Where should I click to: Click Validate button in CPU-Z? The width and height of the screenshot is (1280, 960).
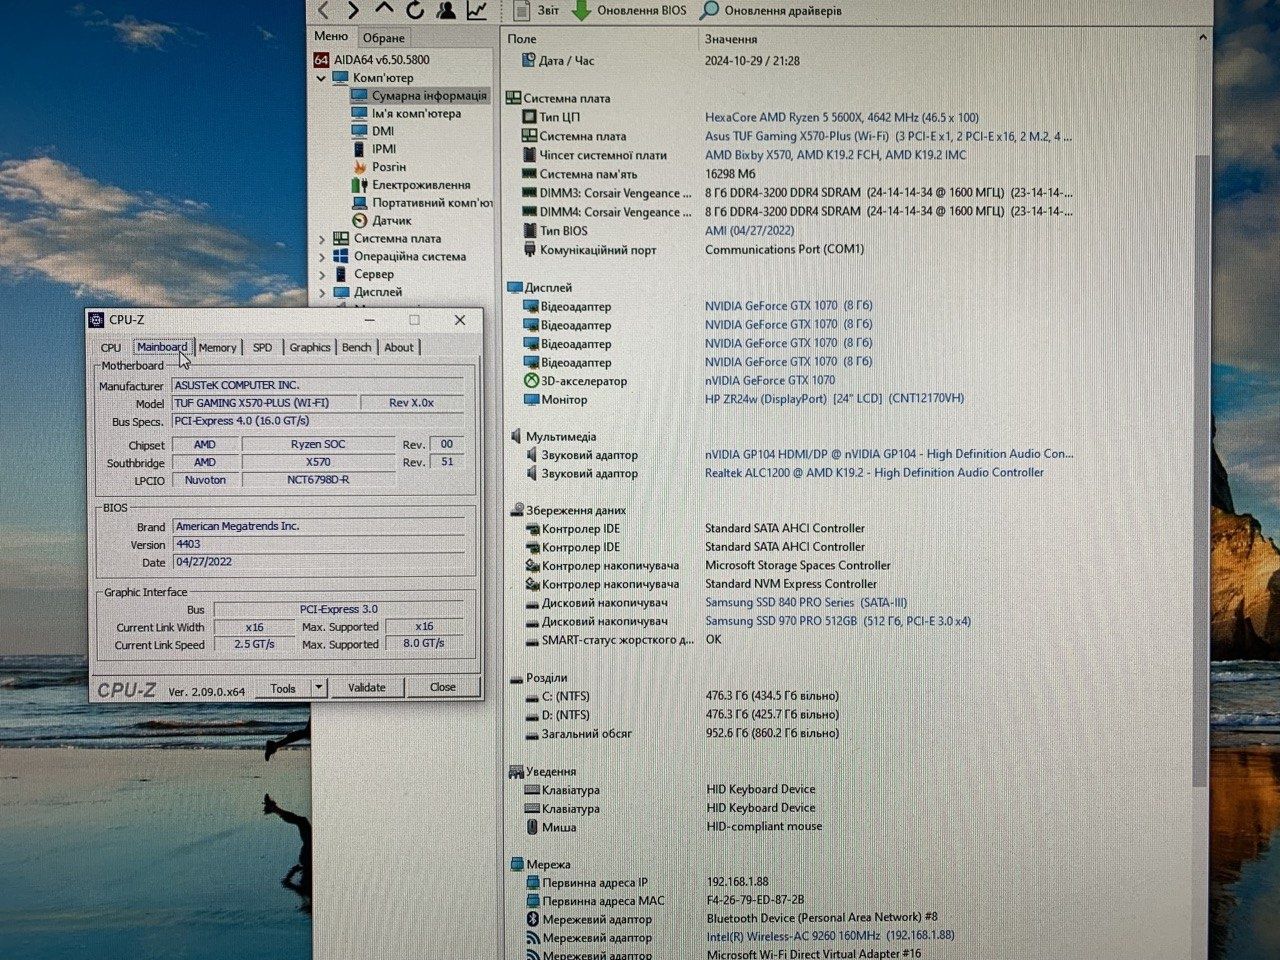tap(366, 688)
